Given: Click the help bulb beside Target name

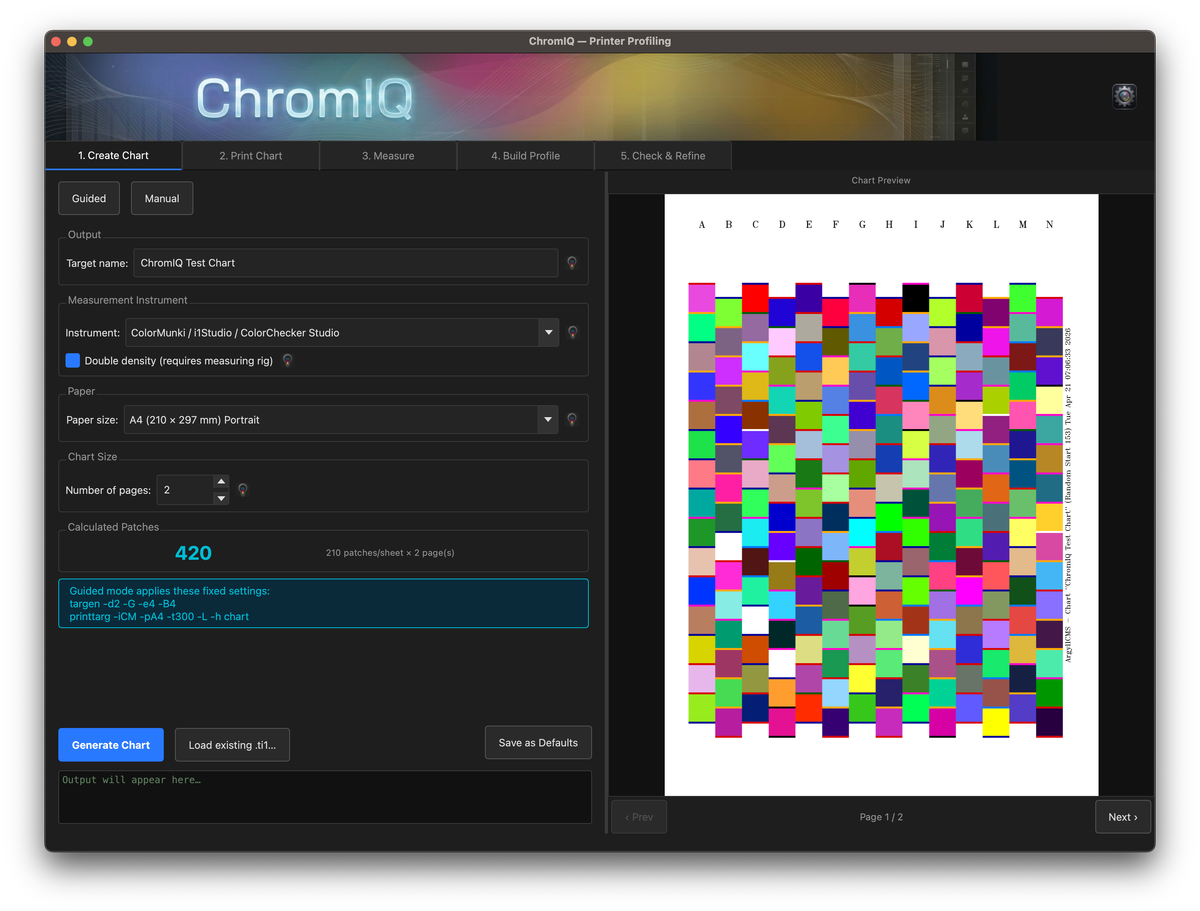Looking at the screenshot, I should click(x=572, y=263).
